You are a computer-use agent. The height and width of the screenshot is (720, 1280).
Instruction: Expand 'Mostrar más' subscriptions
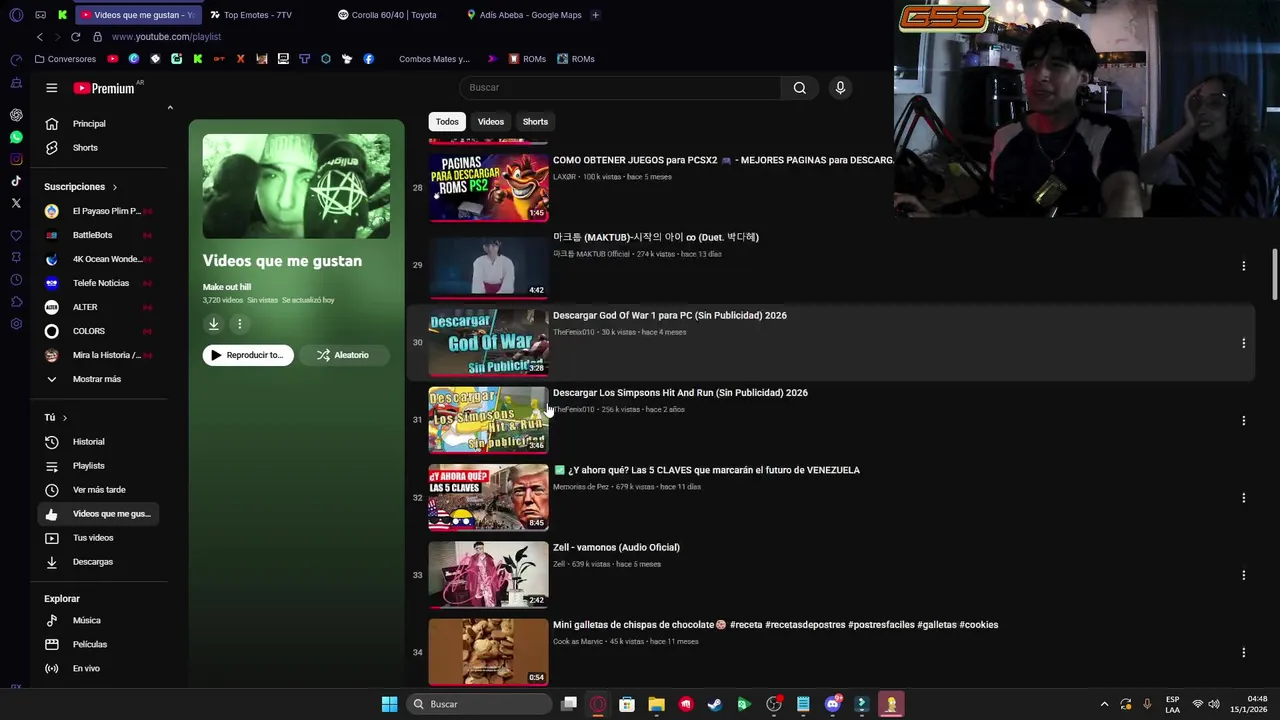pos(96,379)
